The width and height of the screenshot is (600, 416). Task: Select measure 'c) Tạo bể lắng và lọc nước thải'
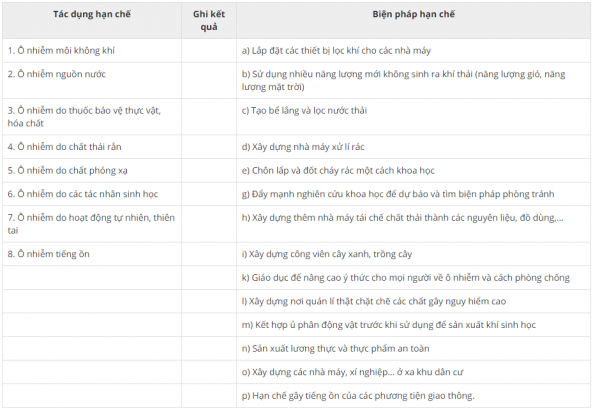(304, 110)
